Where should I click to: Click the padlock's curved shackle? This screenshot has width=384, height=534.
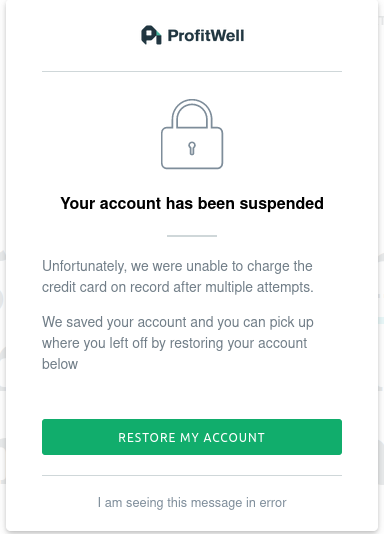tap(192, 113)
